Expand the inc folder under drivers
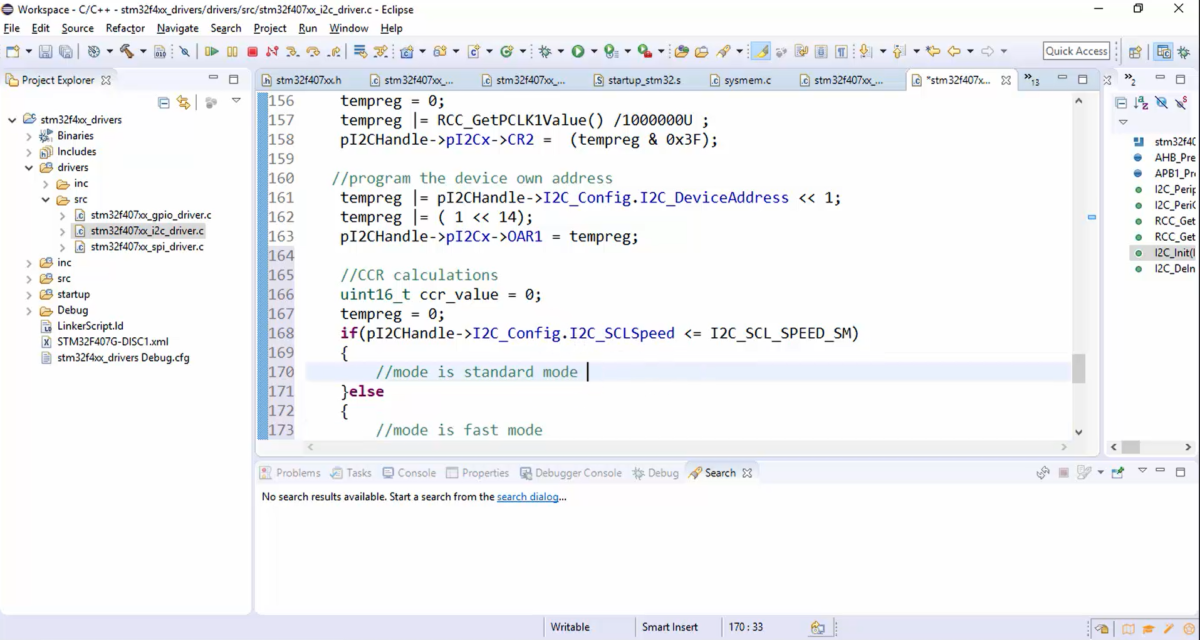This screenshot has height=640, width=1200. pyautogui.click(x=46, y=184)
